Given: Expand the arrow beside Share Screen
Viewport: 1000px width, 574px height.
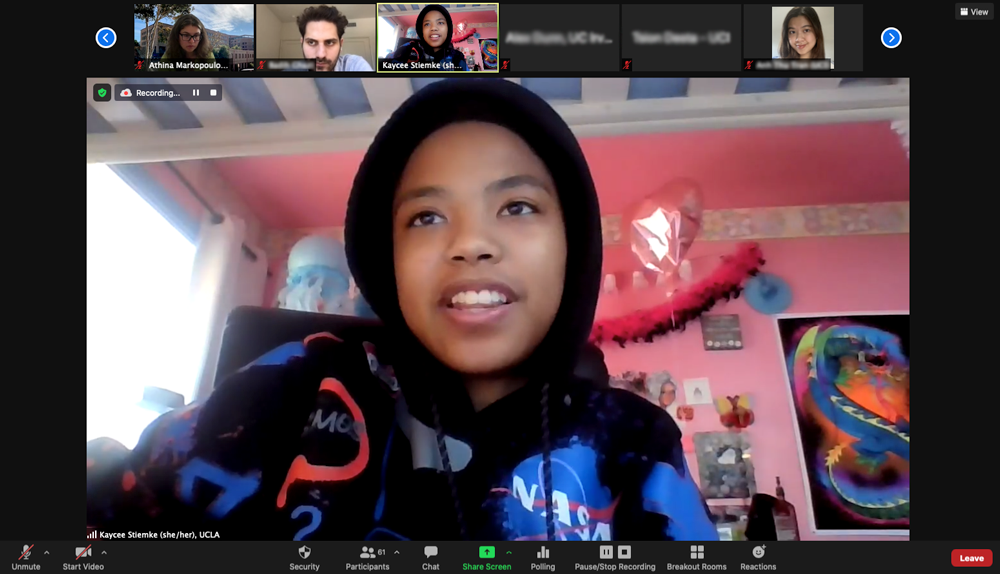Looking at the screenshot, I should [508, 552].
